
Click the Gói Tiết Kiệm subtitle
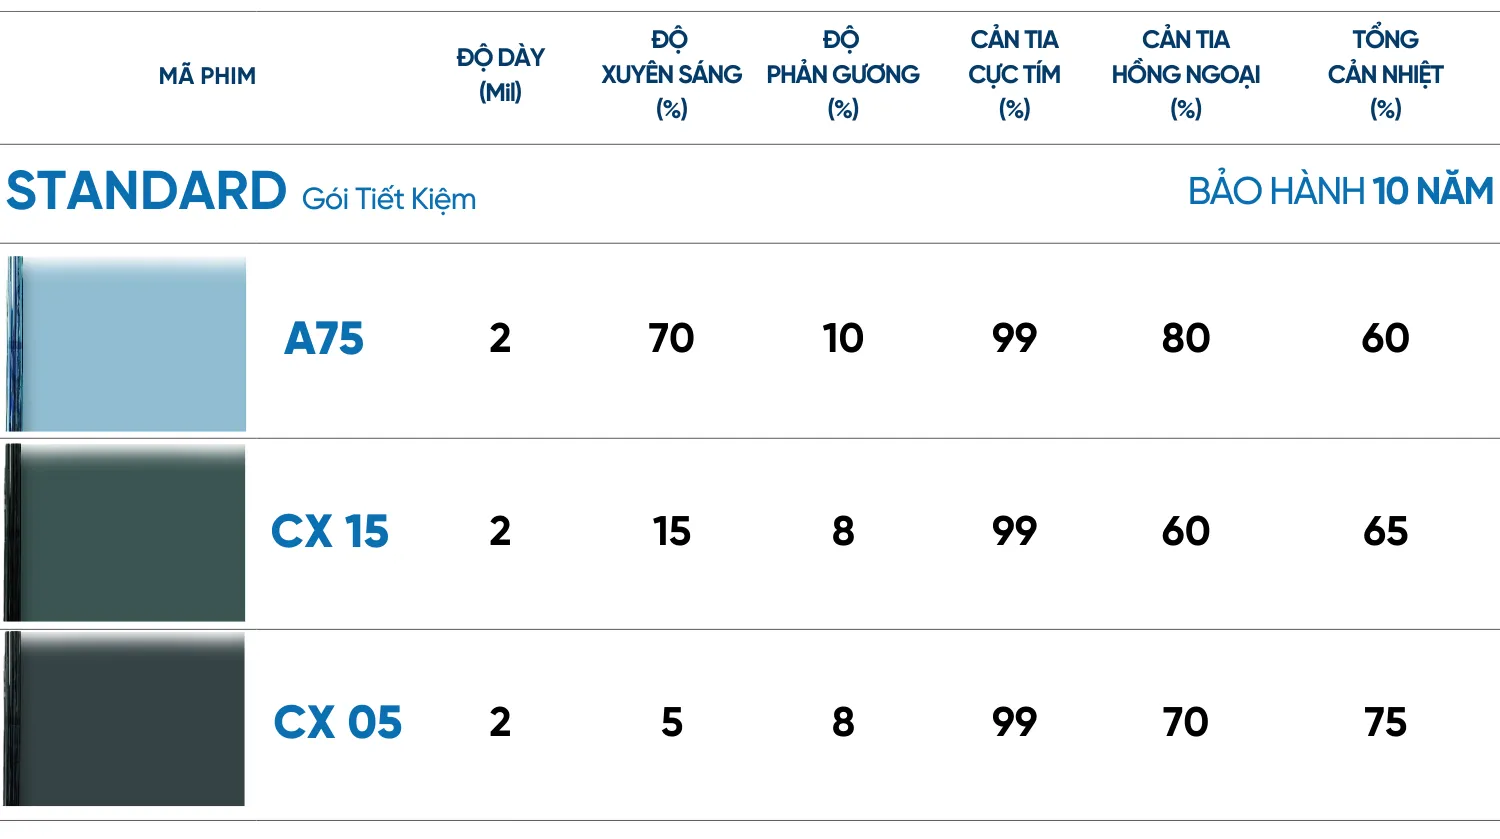[x=389, y=199]
